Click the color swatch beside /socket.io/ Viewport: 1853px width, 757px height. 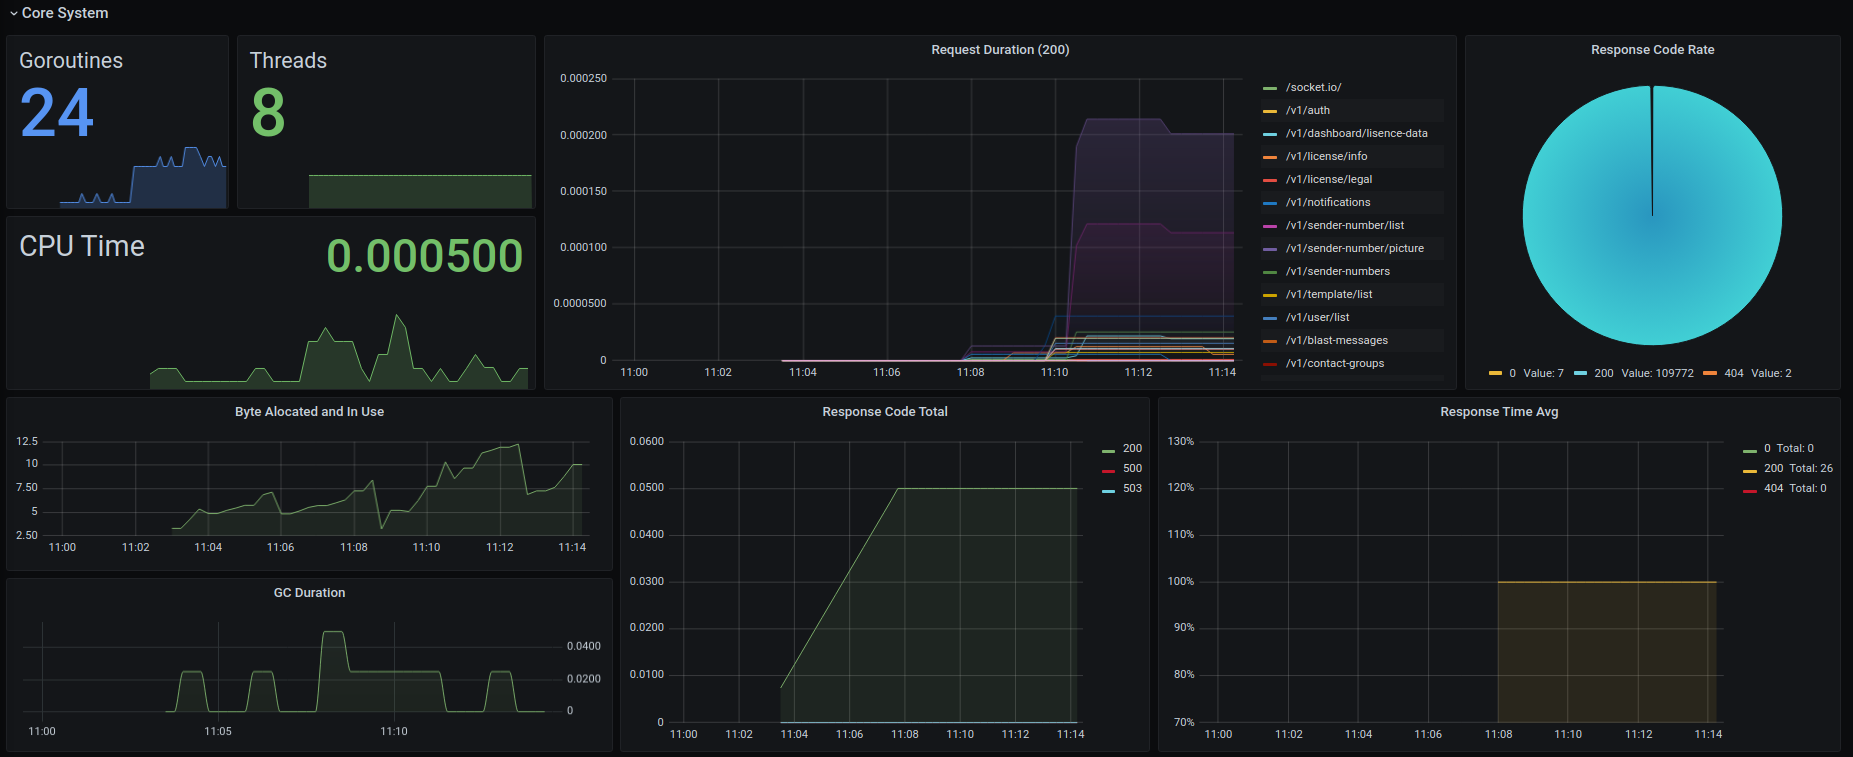[1270, 88]
